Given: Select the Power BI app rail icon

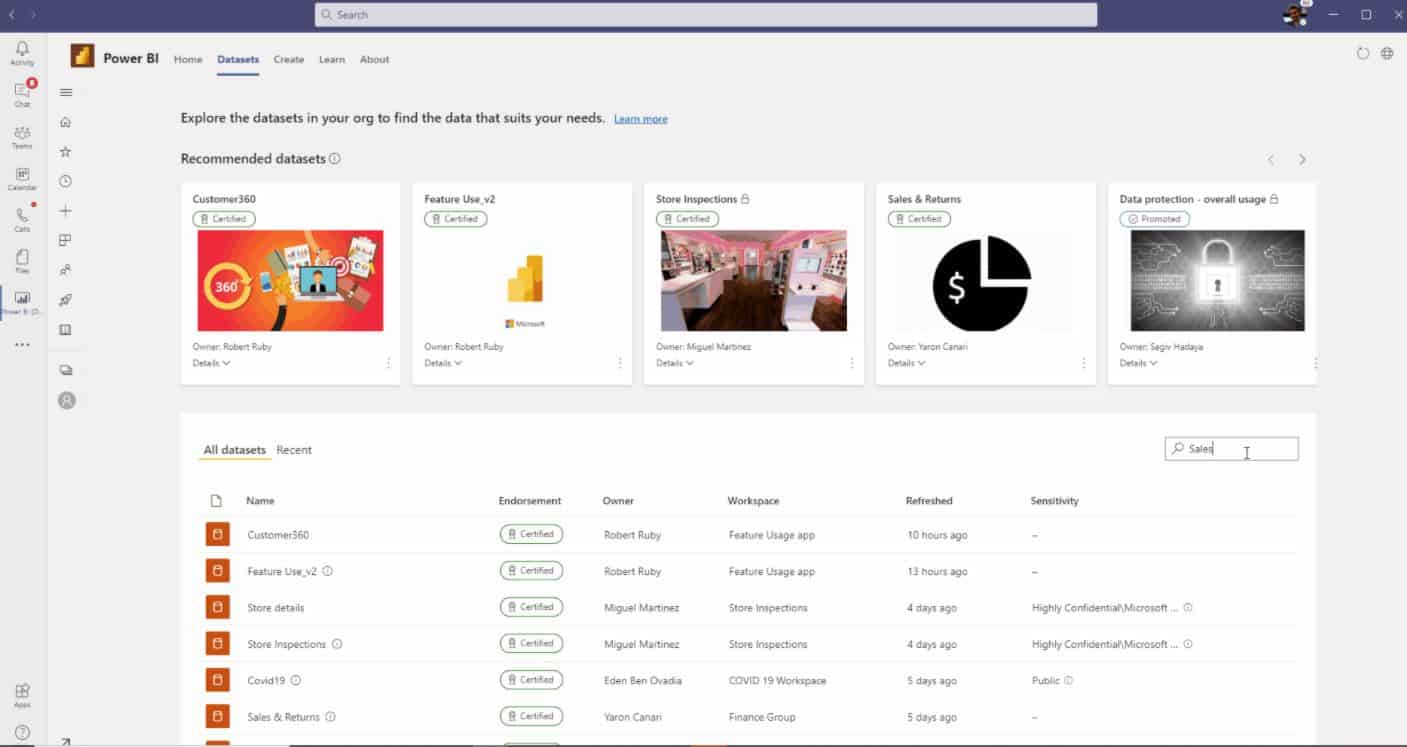Looking at the screenshot, I should pos(22,303).
